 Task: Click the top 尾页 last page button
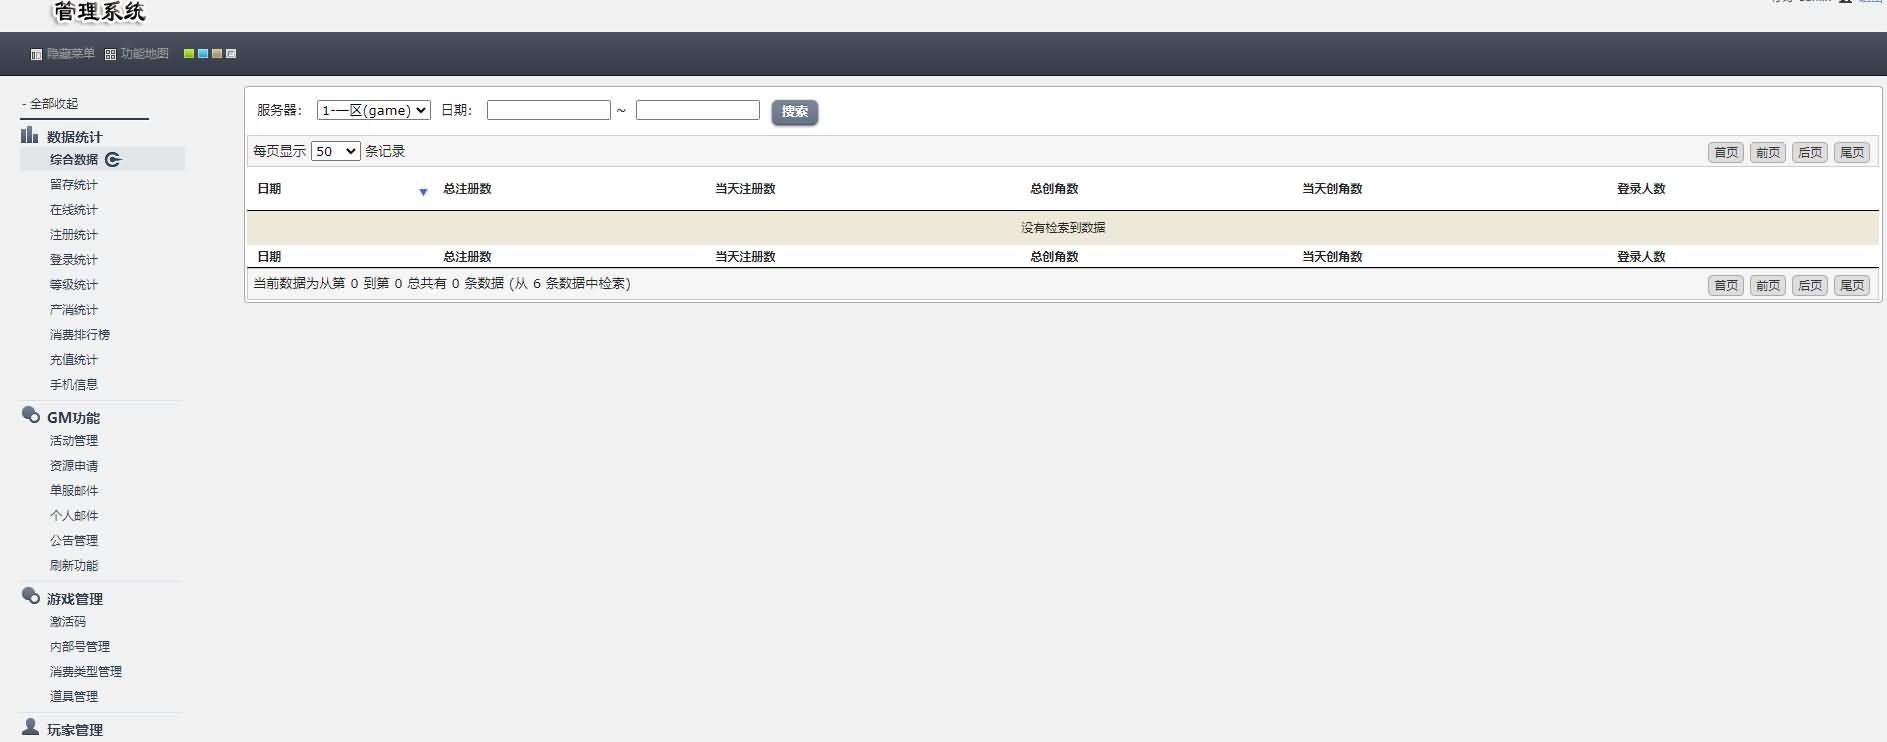coord(1851,153)
